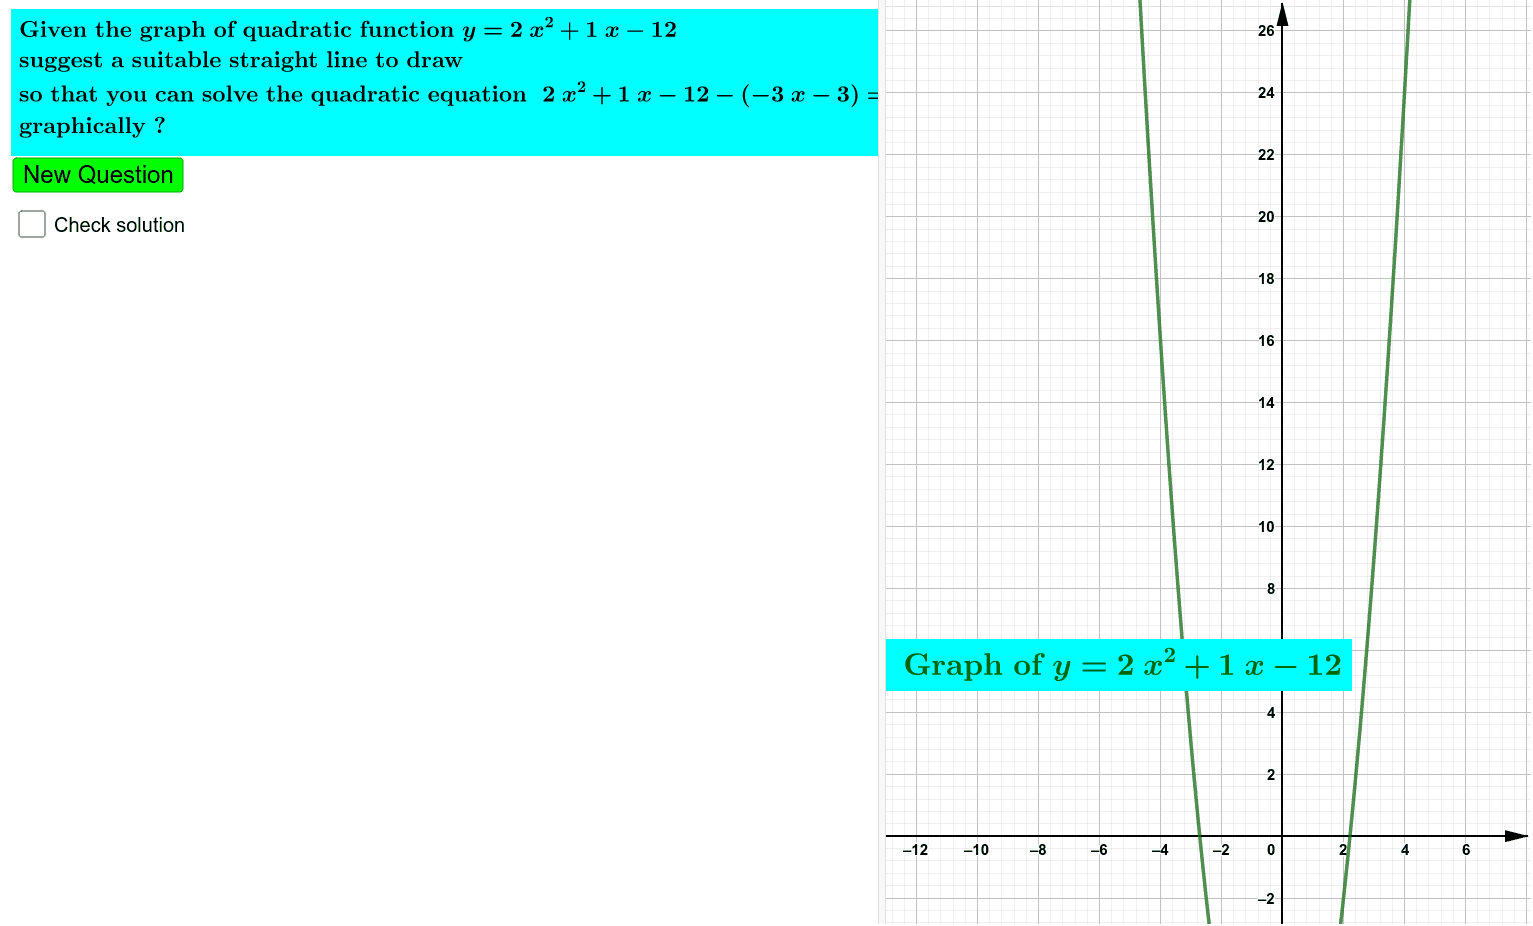This screenshot has height=926, width=1533.
Task: Tick the Check solution checkbox
Action: pyautogui.click(x=32, y=224)
